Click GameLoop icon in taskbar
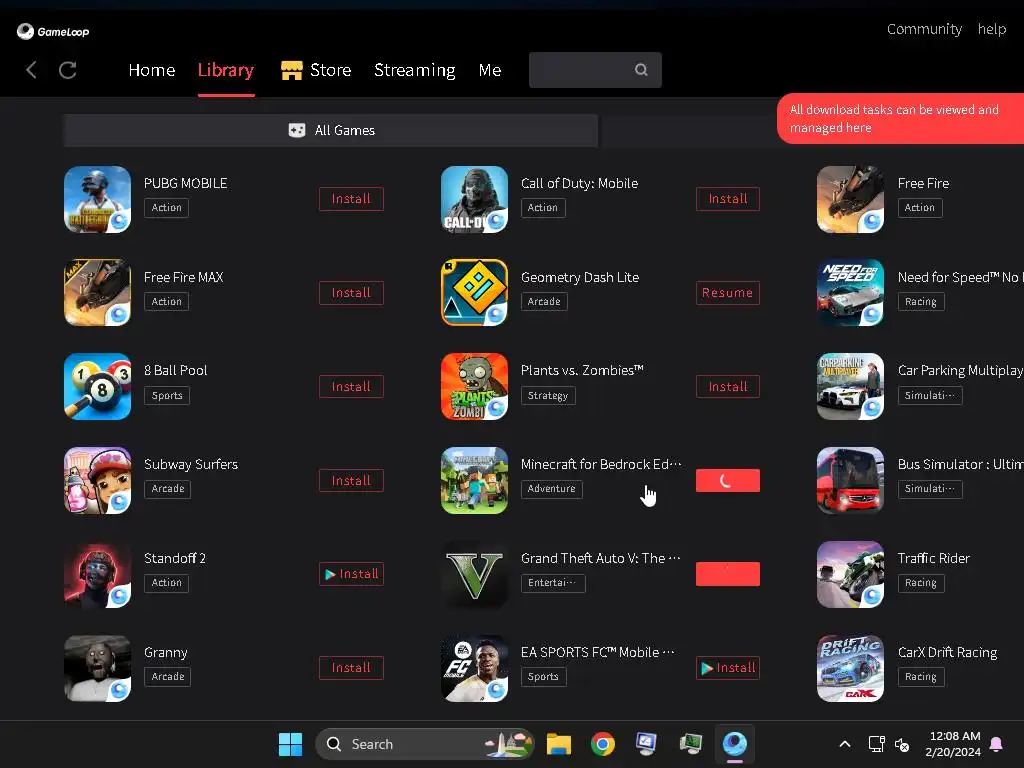The image size is (1024, 768). point(735,744)
